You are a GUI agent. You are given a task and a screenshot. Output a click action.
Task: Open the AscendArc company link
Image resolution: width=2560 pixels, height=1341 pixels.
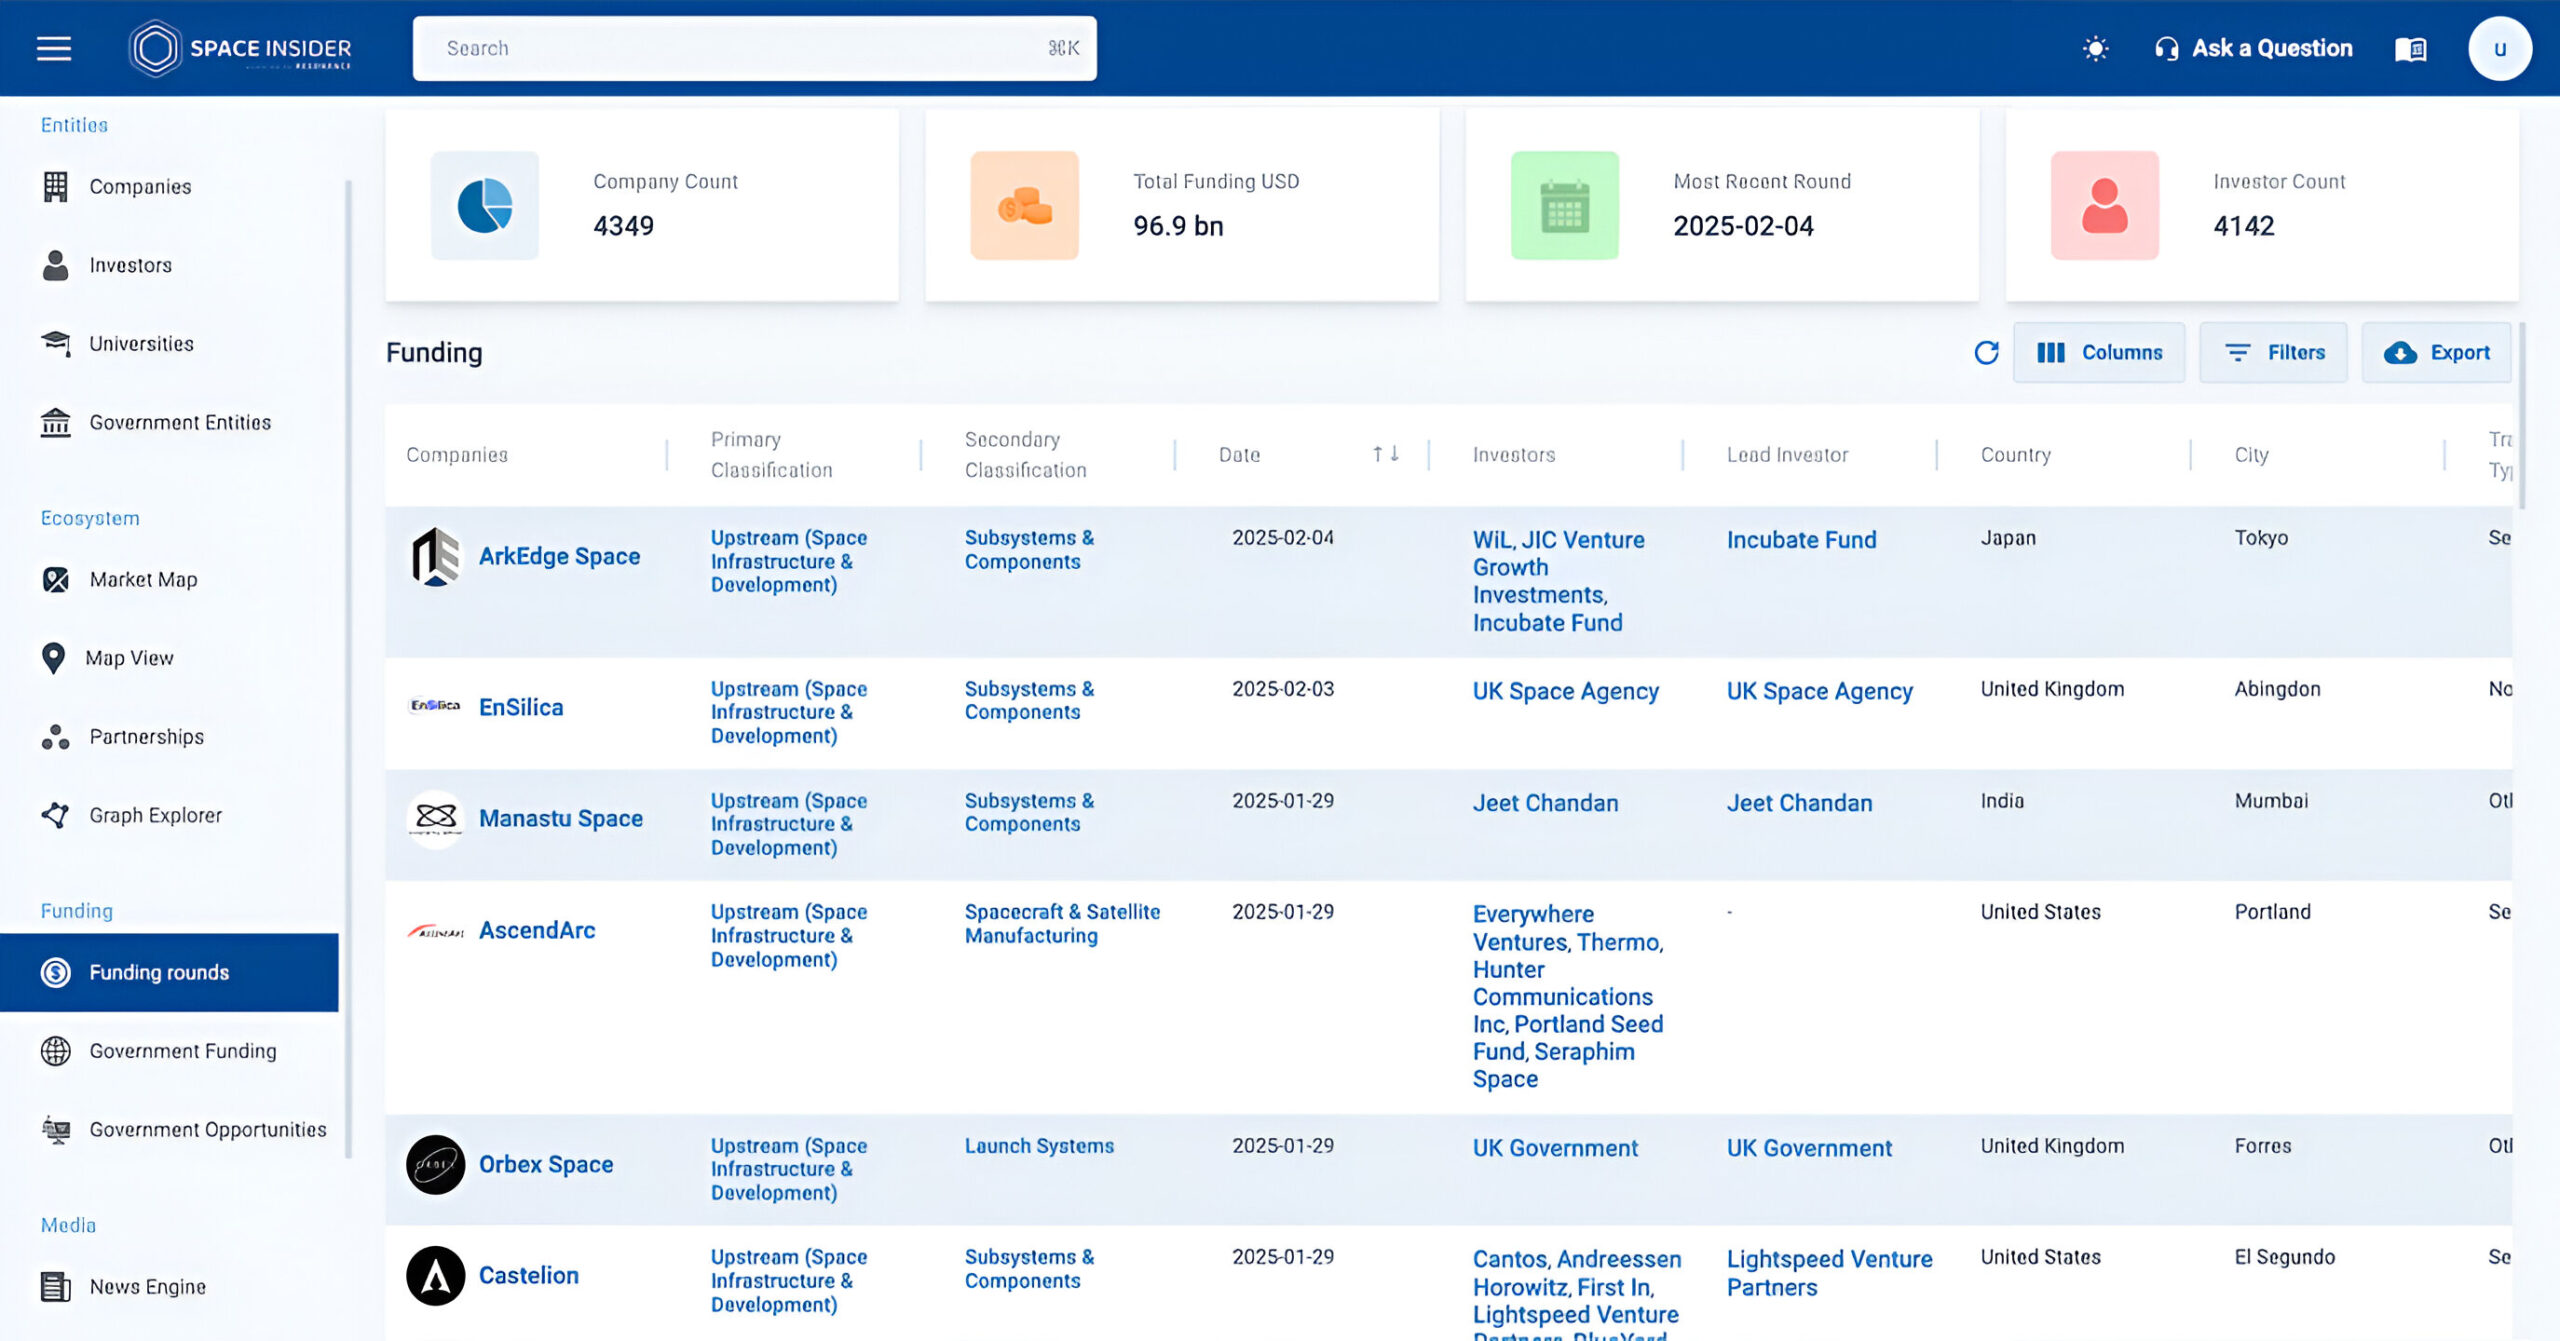[537, 930]
